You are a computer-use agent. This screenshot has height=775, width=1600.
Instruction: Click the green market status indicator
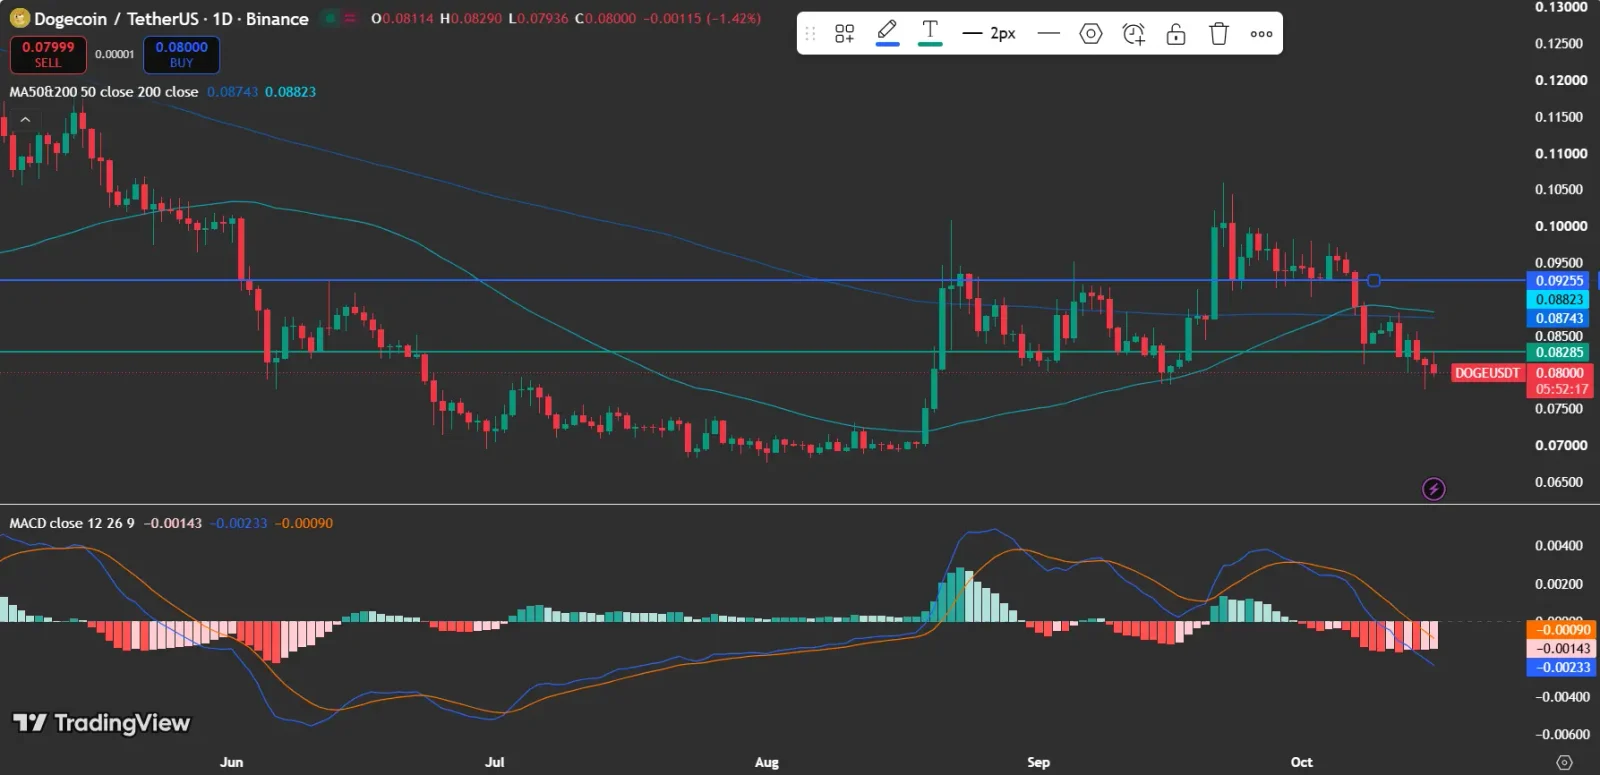[329, 18]
